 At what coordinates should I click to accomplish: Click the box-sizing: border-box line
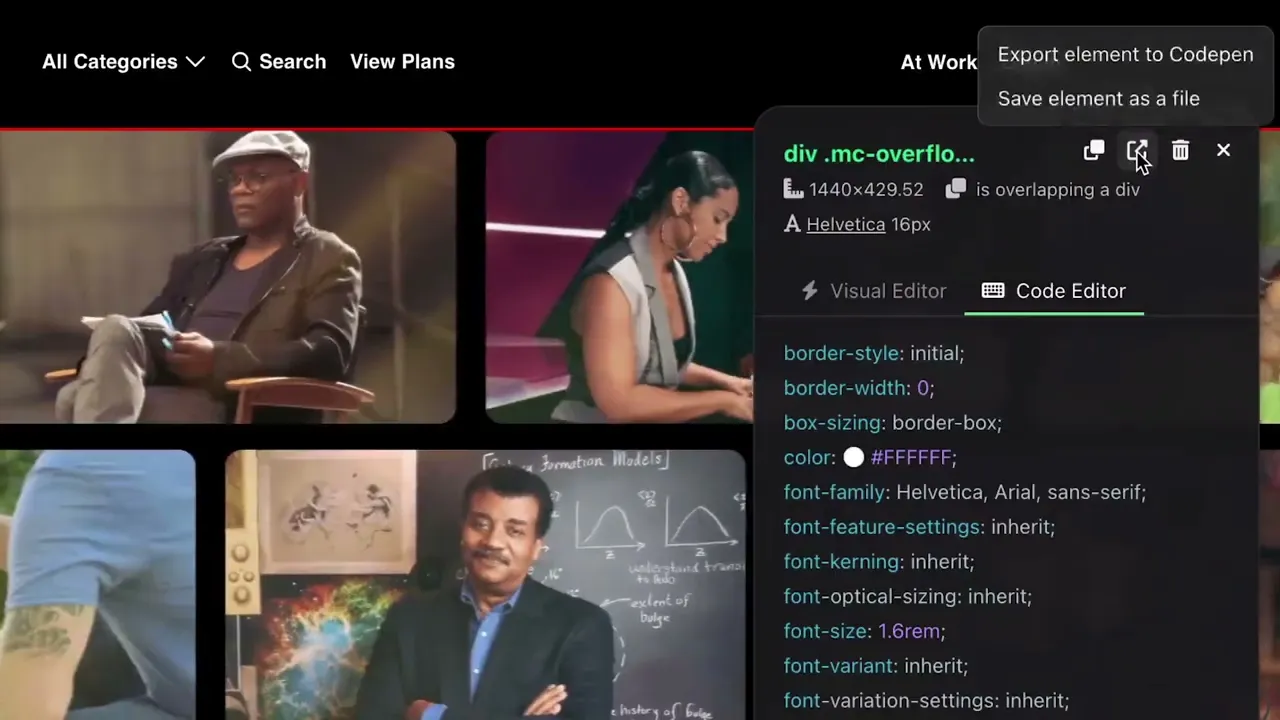(x=892, y=423)
